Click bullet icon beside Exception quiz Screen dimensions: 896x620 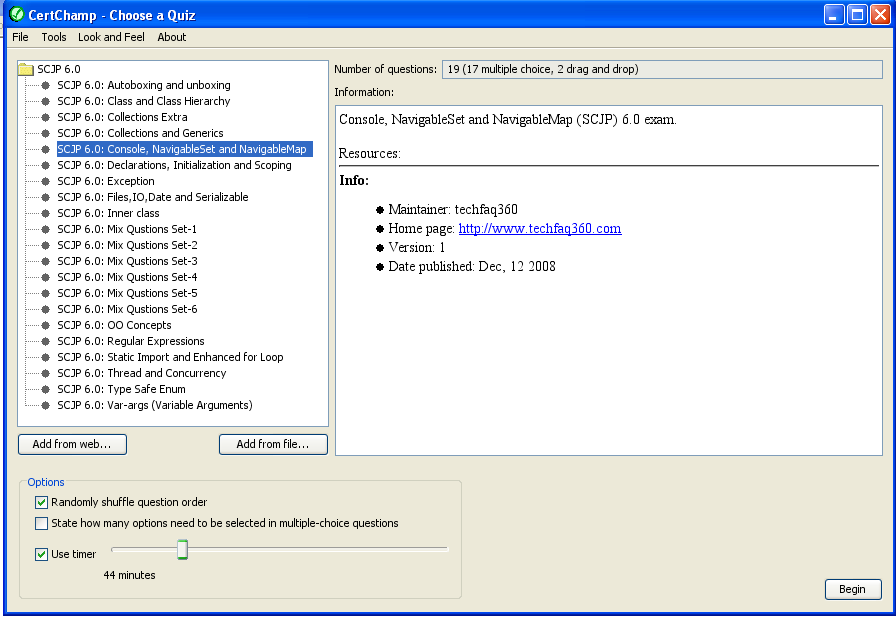click(46, 181)
